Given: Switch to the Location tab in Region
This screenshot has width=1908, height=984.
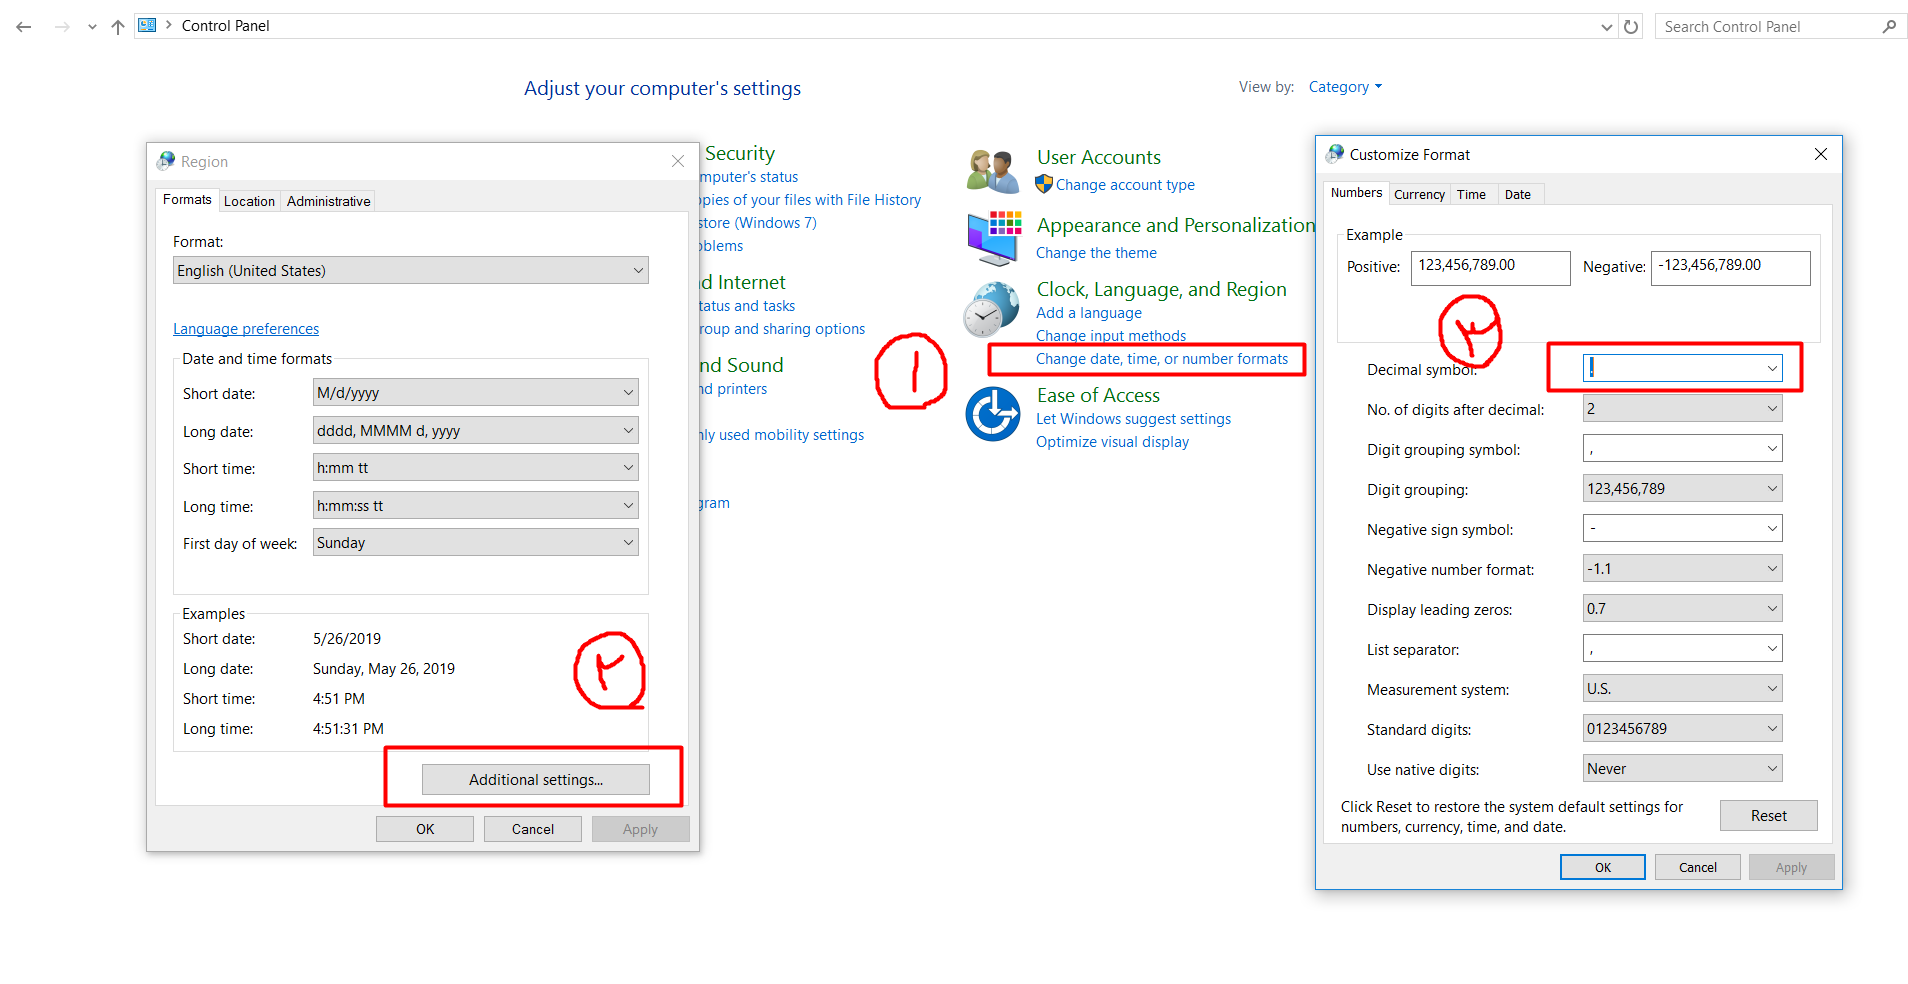Looking at the screenshot, I should pos(249,201).
